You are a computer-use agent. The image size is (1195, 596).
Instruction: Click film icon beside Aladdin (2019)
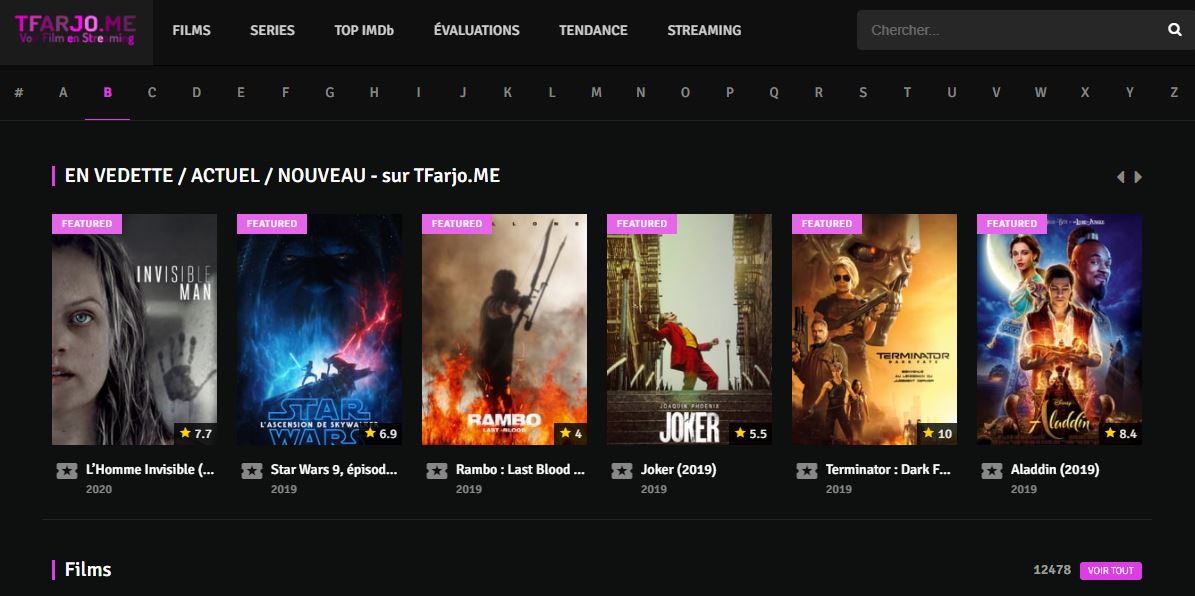(991, 470)
